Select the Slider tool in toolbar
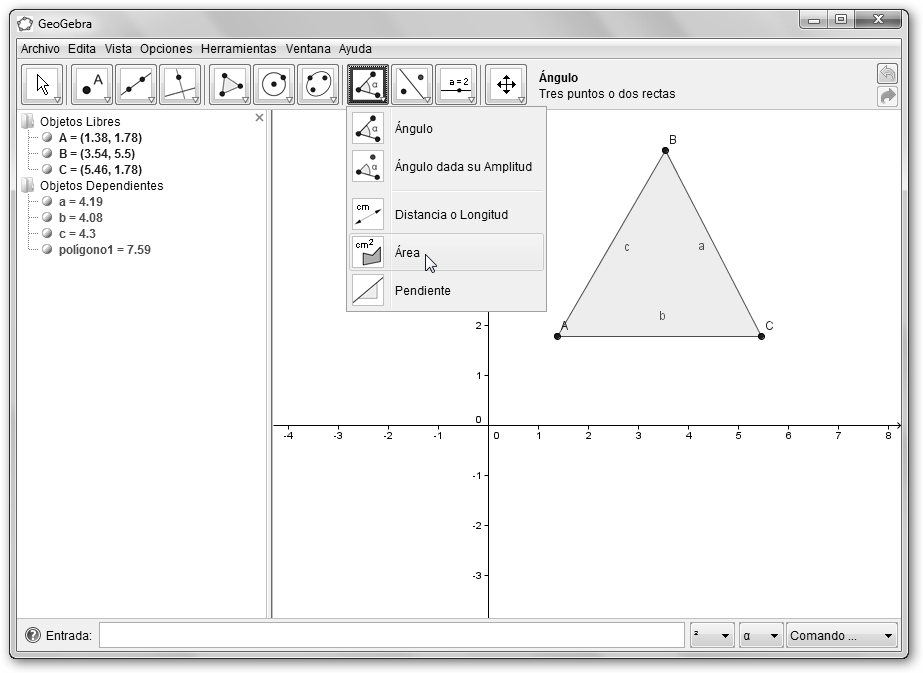Image resolution: width=923 pixels, height=673 pixels. pos(456,85)
